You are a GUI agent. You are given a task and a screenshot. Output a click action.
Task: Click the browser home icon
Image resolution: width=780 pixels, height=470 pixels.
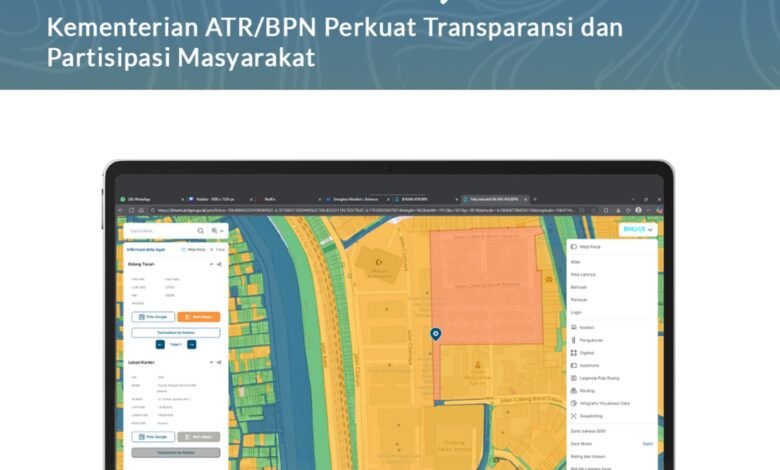(x=141, y=210)
